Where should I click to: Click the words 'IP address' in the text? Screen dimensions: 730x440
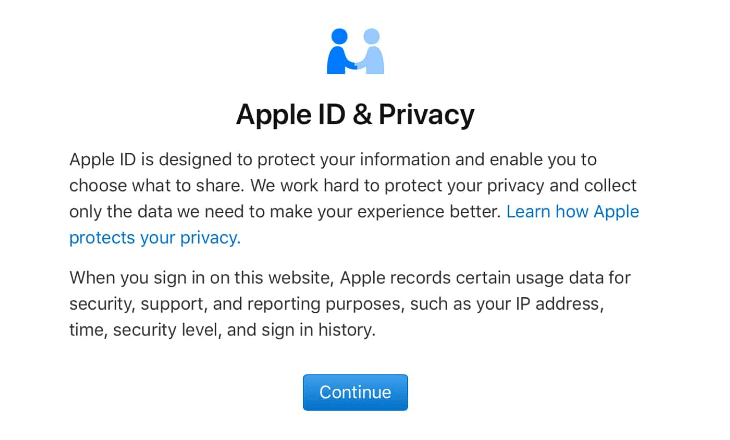(561, 303)
